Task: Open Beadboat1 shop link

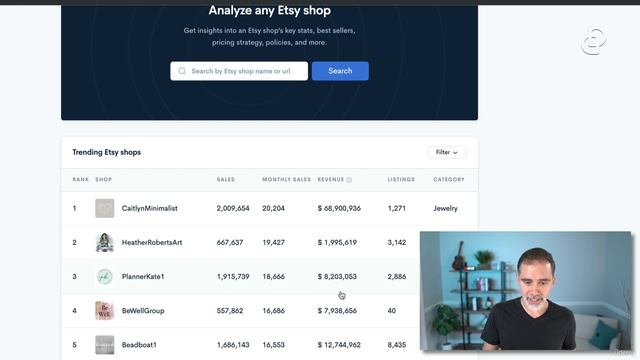Action: tap(139, 345)
